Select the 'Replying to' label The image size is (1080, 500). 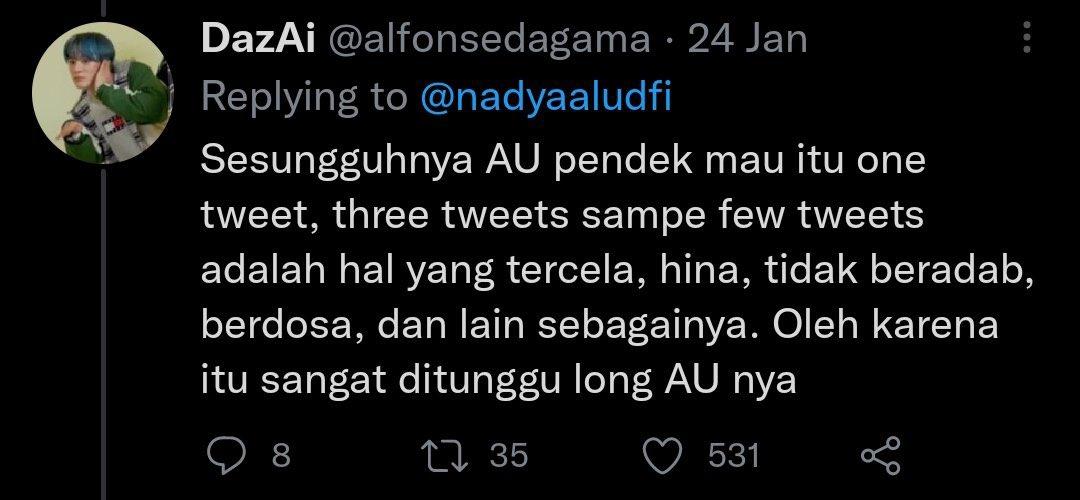tap(305, 98)
